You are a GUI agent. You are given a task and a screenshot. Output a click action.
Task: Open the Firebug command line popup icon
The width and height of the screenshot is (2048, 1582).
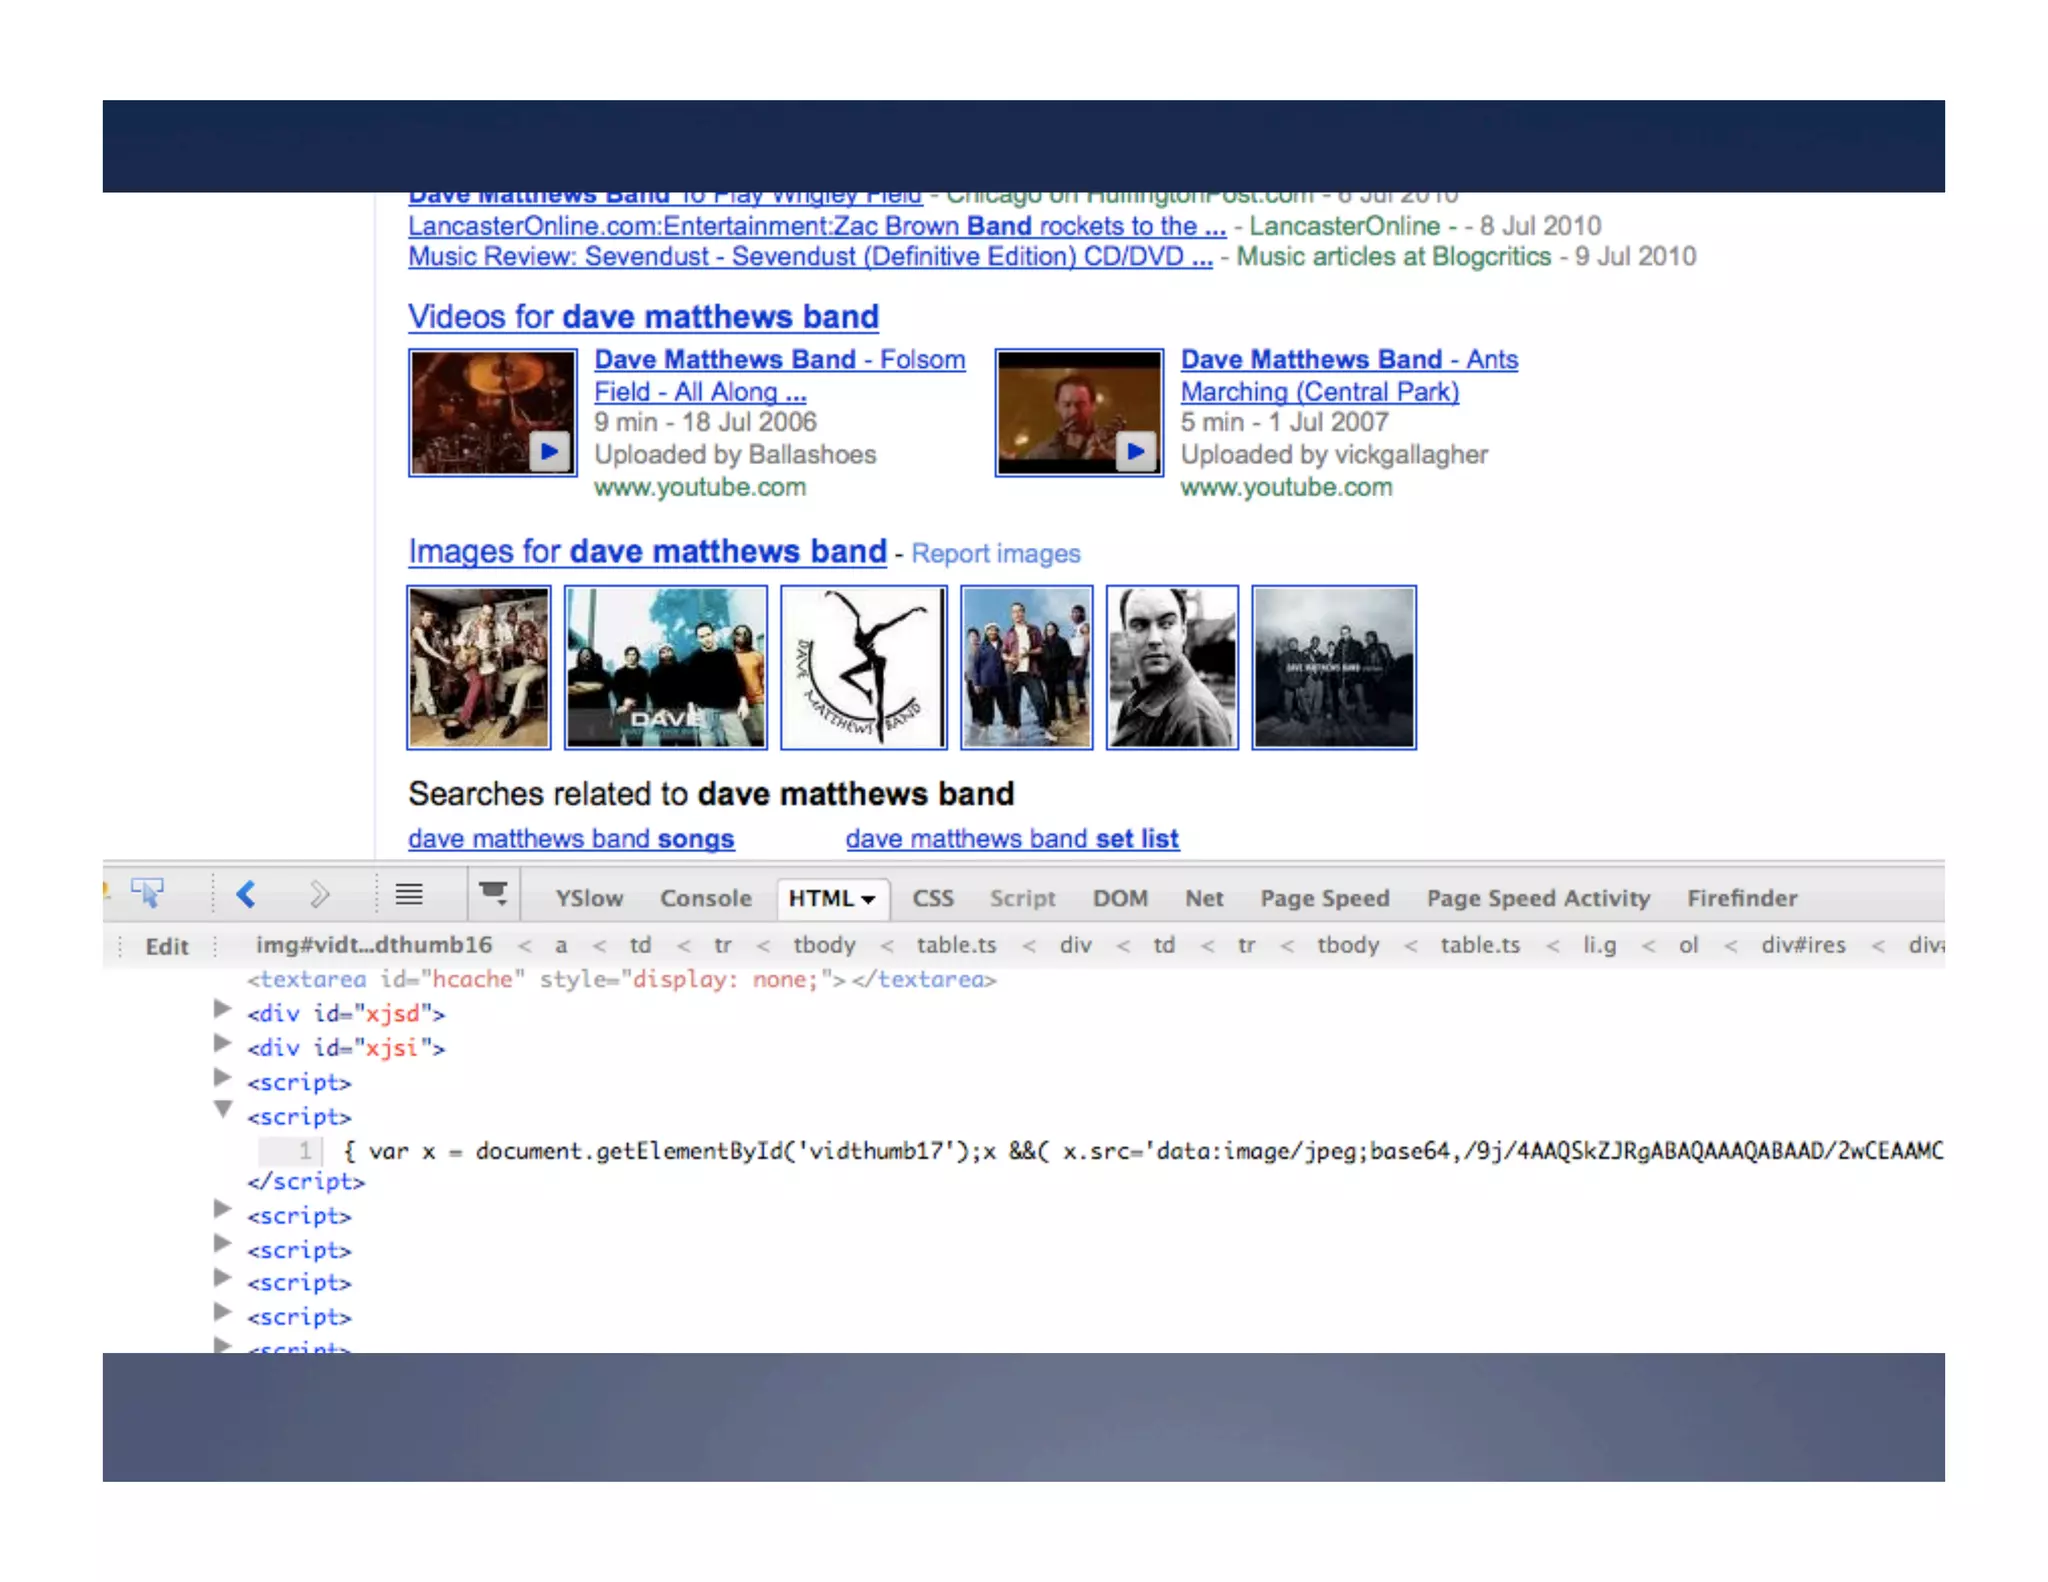point(493,893)
